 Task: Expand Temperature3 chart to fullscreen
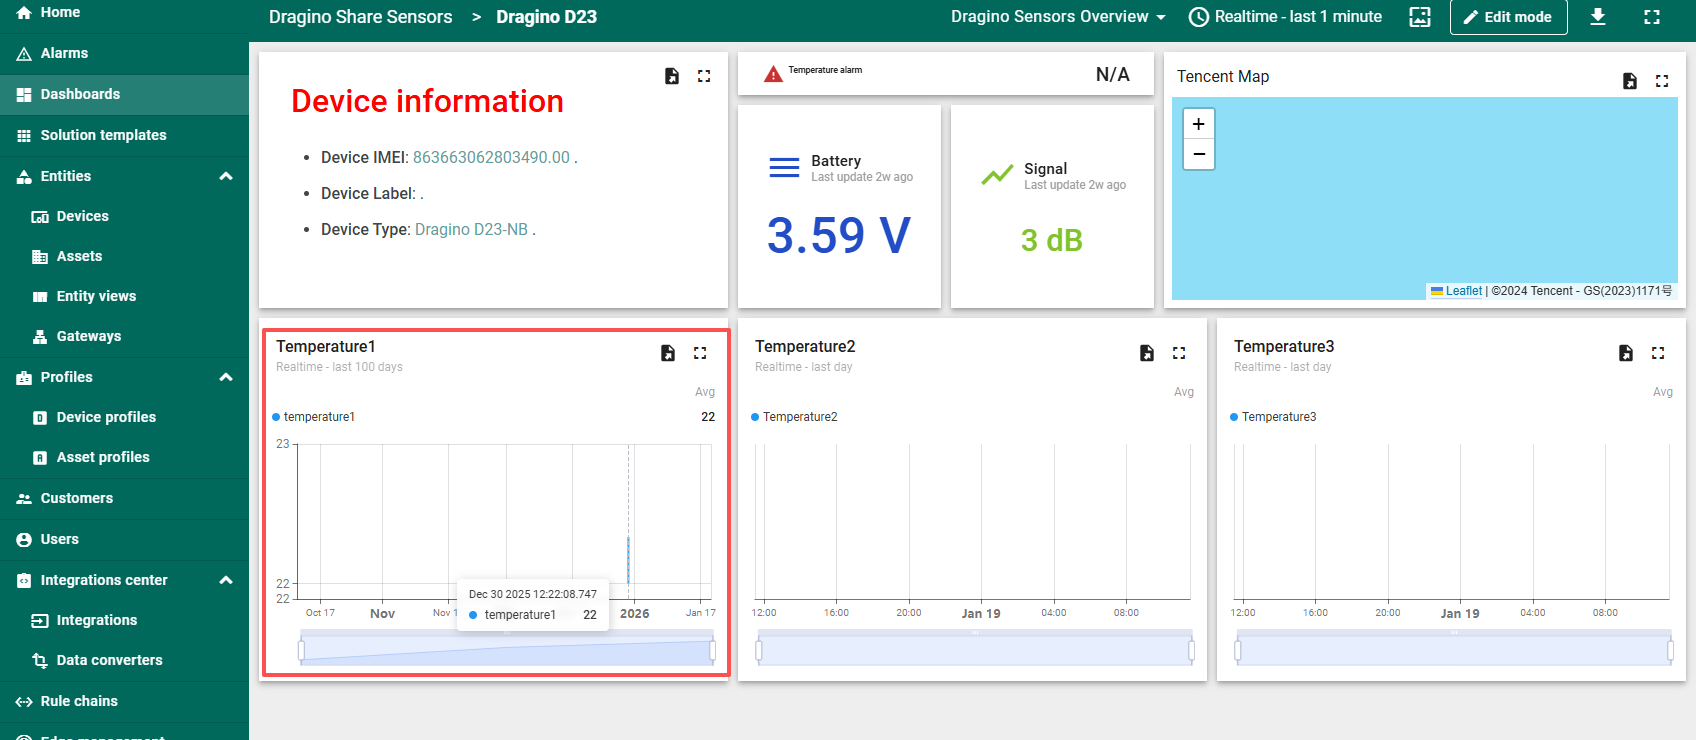[x=1658, y=353]
